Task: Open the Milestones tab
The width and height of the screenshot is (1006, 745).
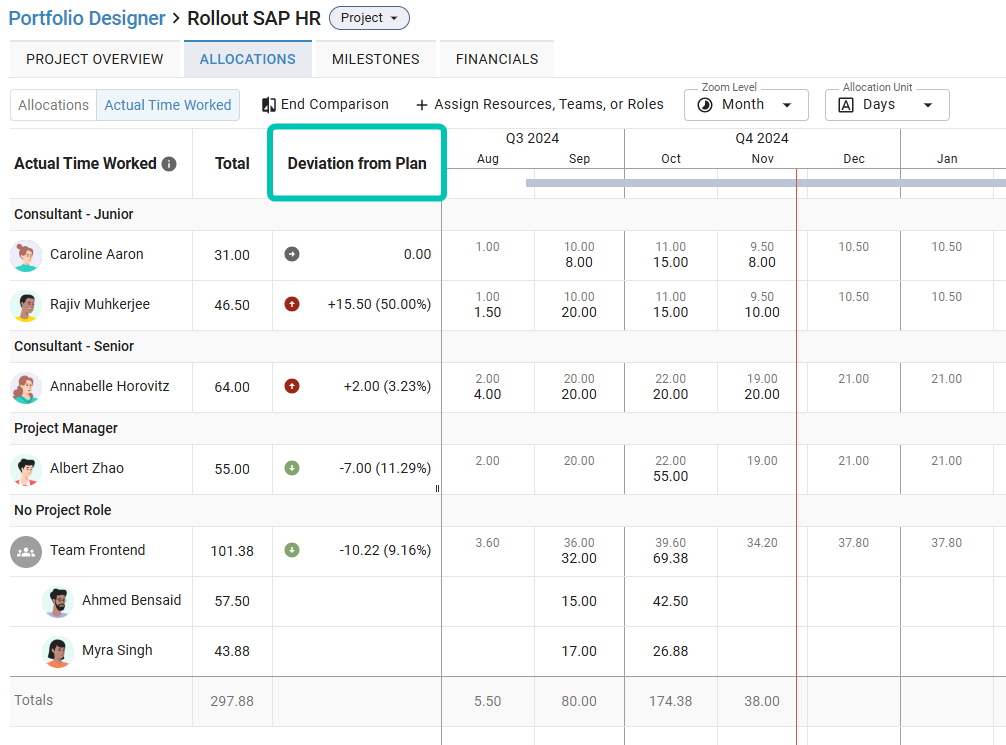Action: pyautogui.click(x=375, y=59)
